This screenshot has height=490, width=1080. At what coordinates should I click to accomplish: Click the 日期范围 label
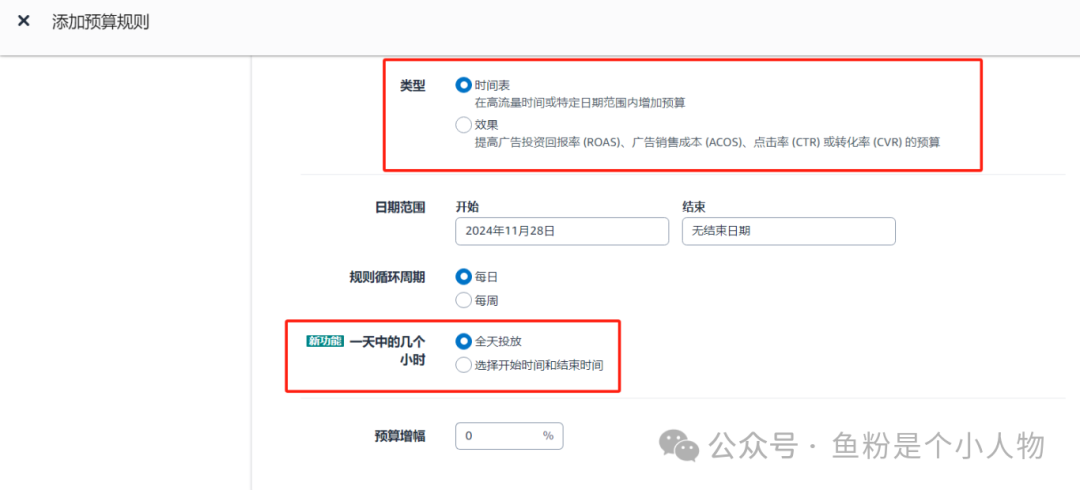[x=401, y=207]
